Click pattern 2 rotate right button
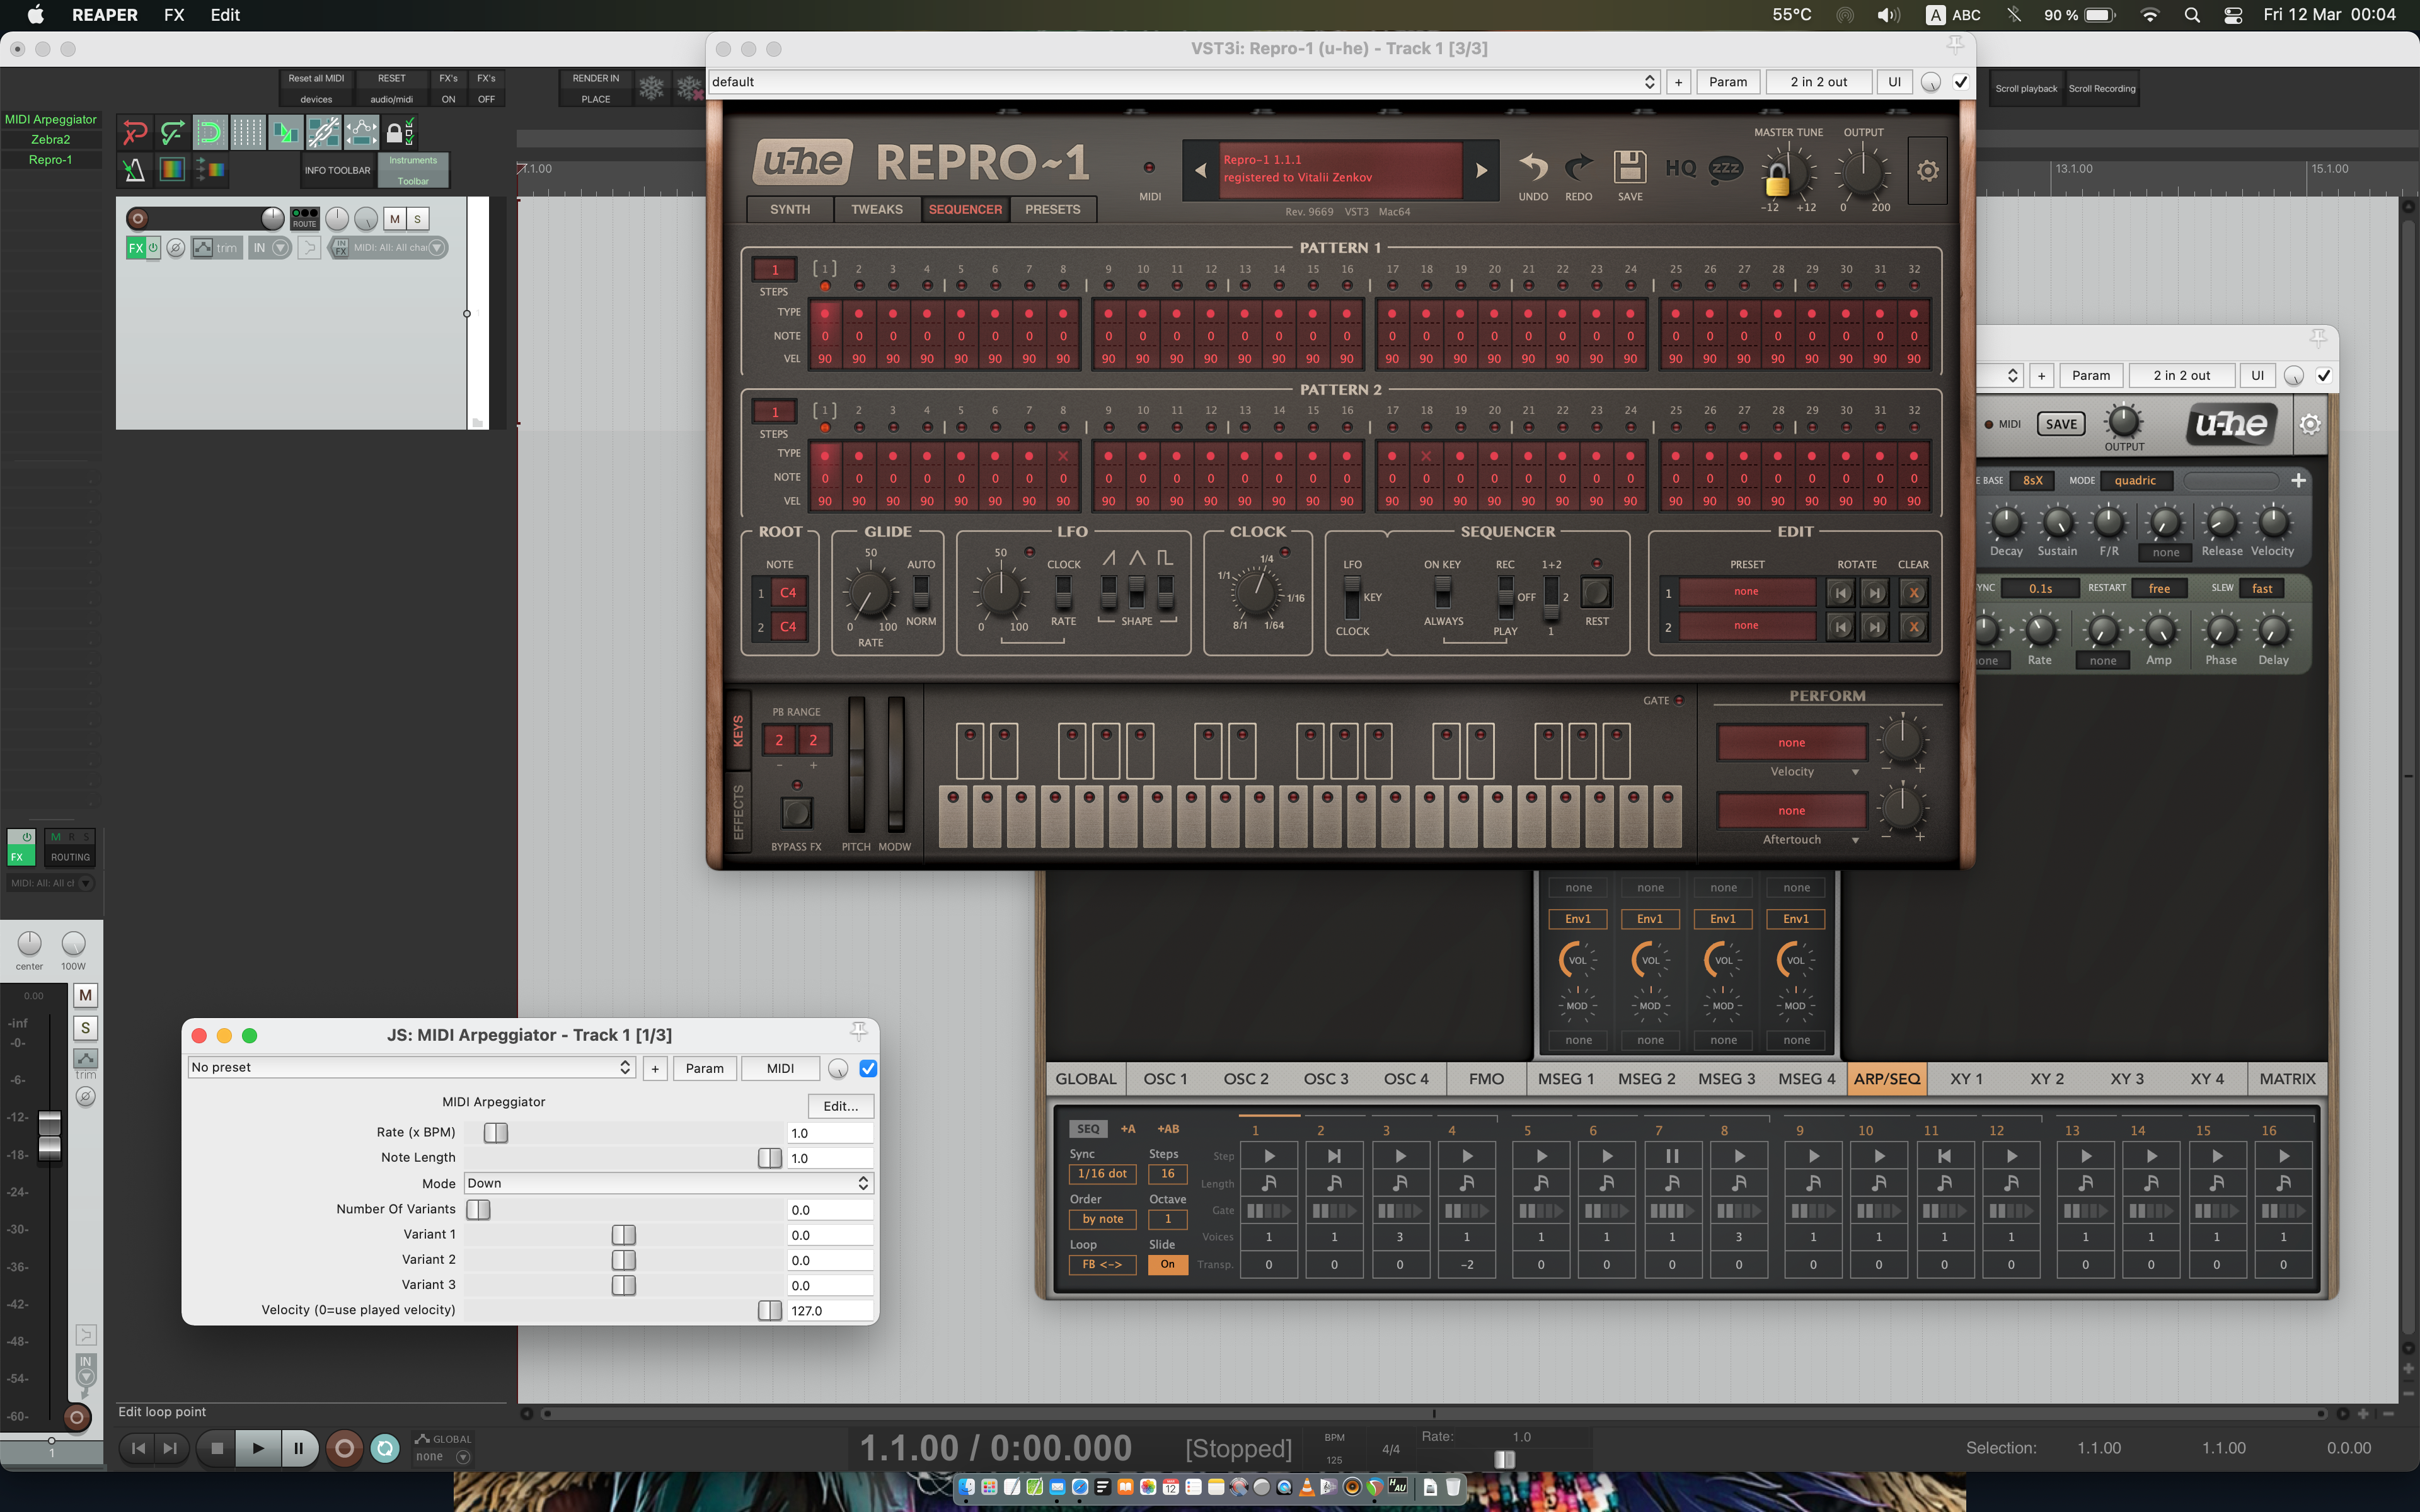The image size is (2420, 1512). [1875, 627]
